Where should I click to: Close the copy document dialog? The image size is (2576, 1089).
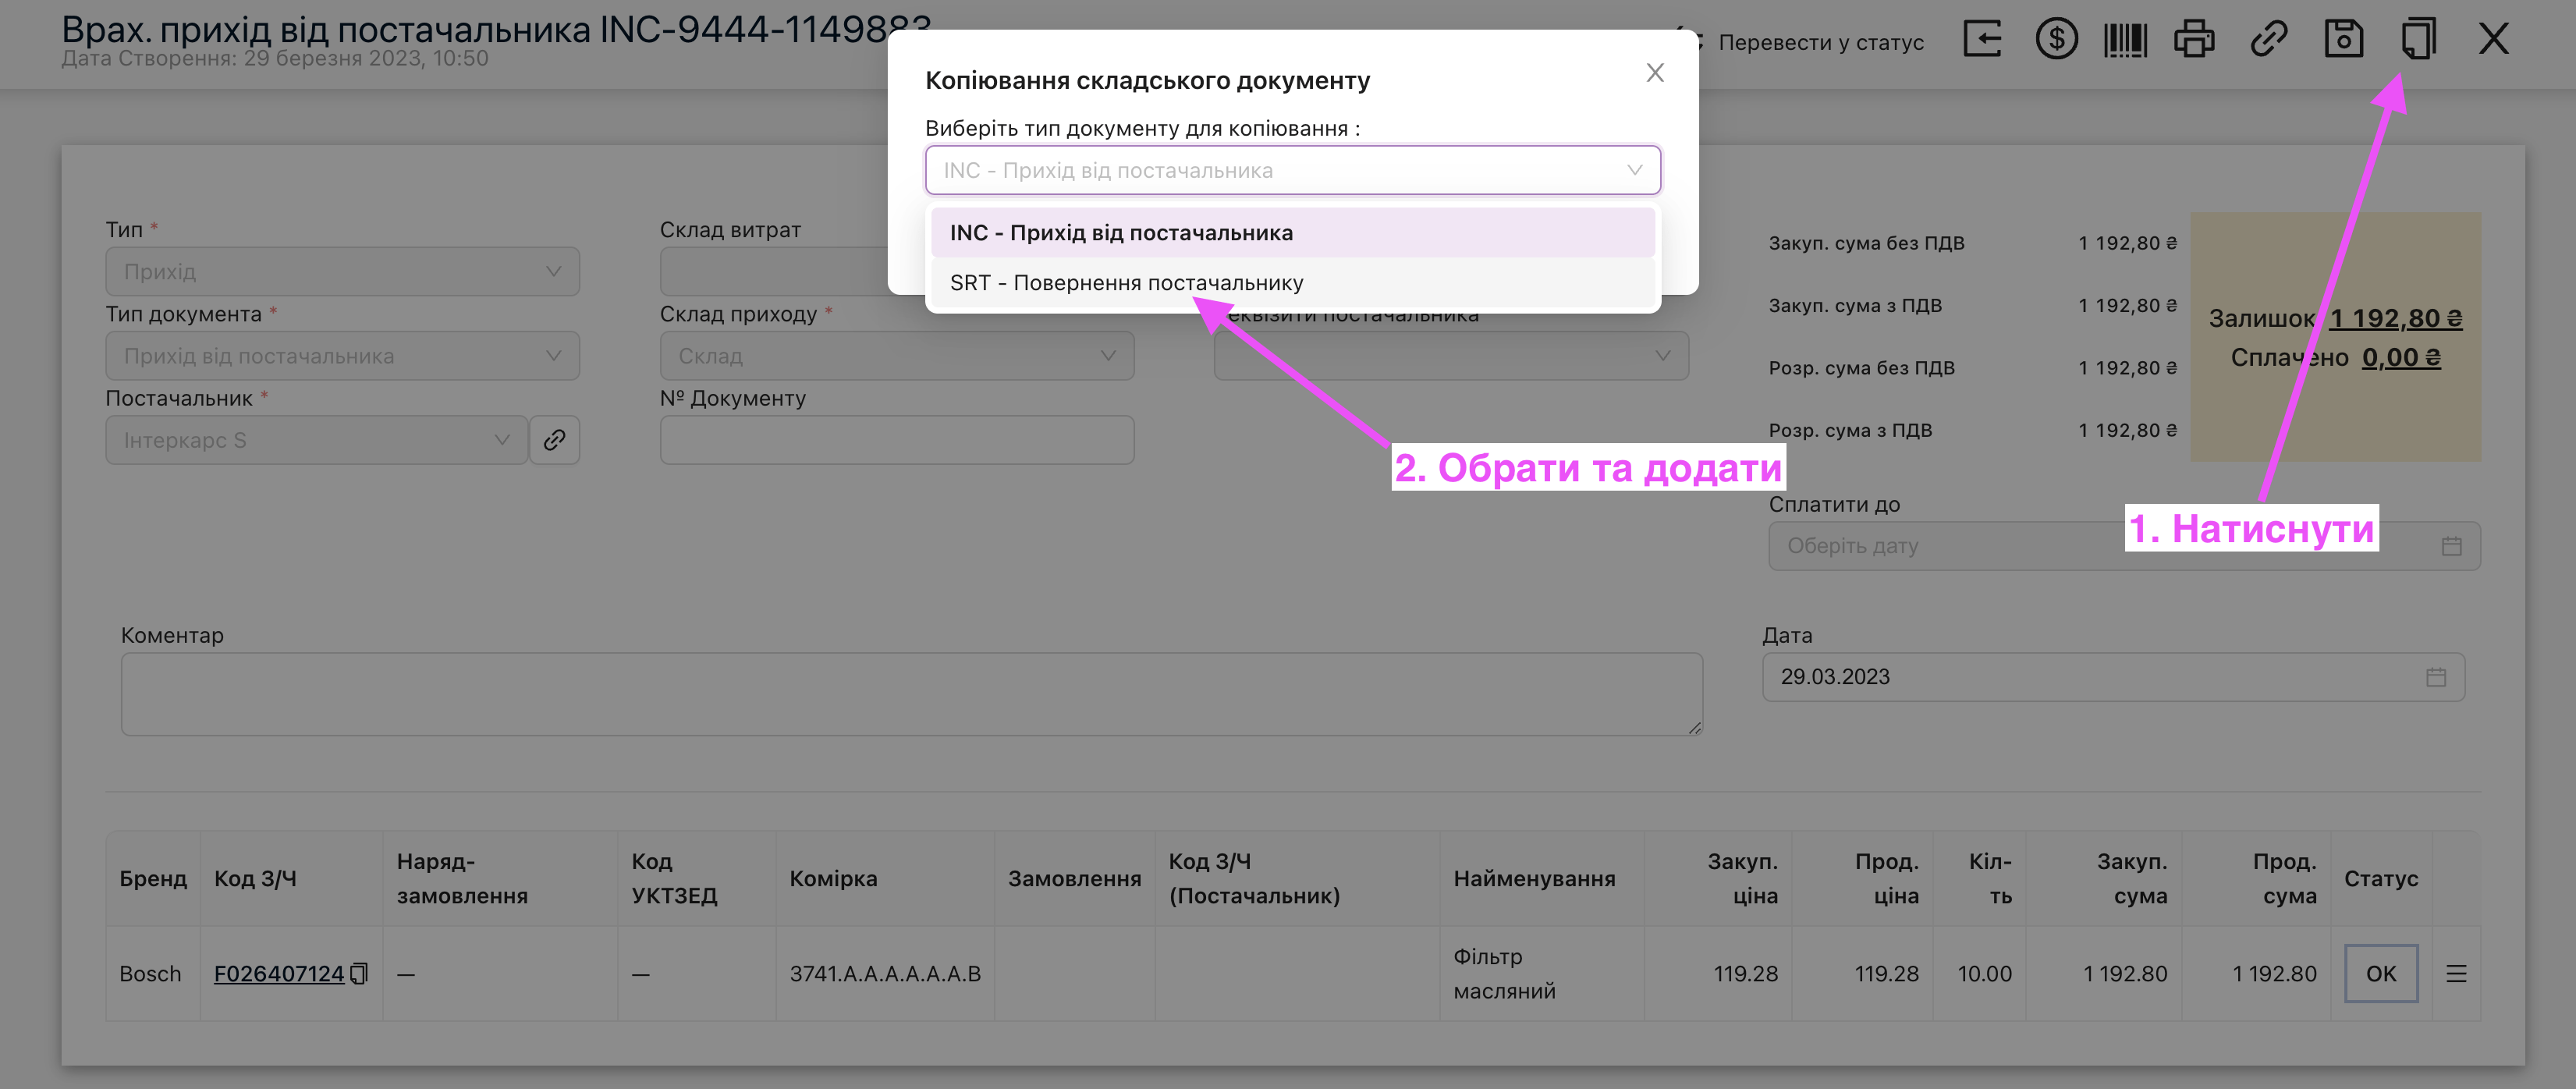coord(1655,73)
